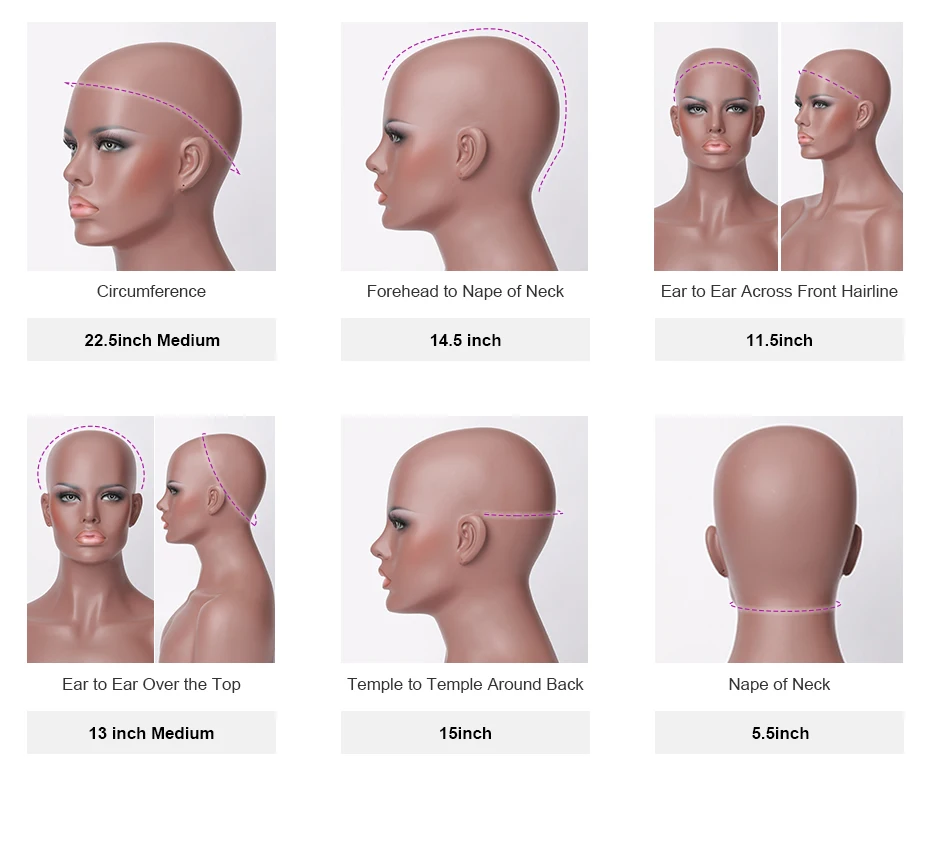This screenshot has height=850, width=930.
Task: Select the 14.5 inch measurement box
Action: tap(466, 340)
